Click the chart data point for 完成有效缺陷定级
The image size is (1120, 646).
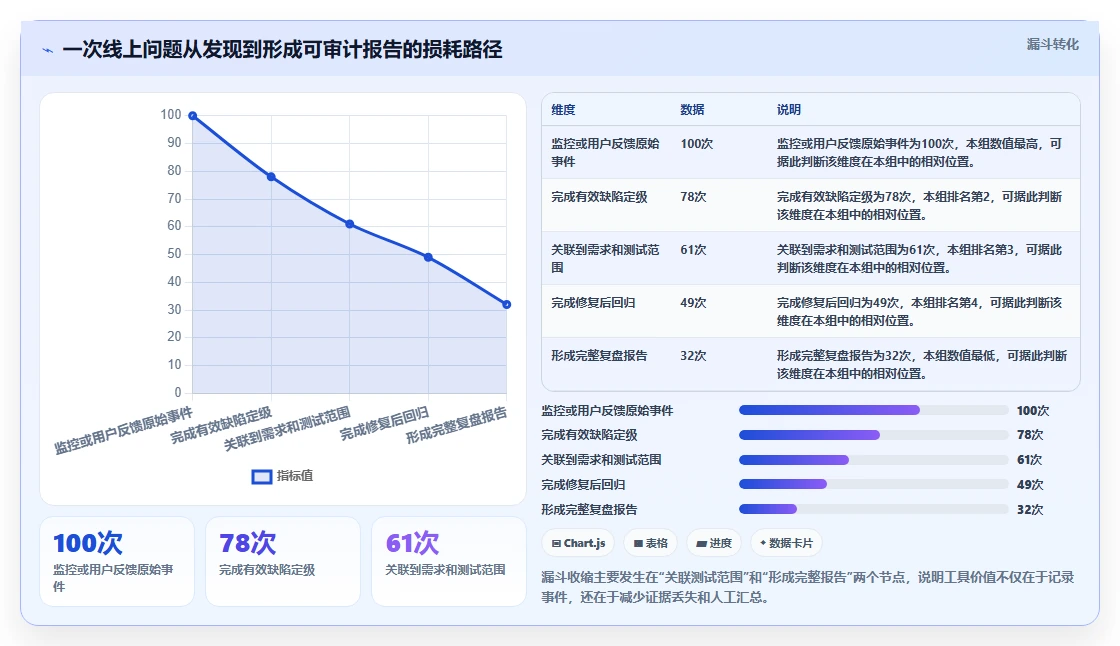[x=271, y=177]
